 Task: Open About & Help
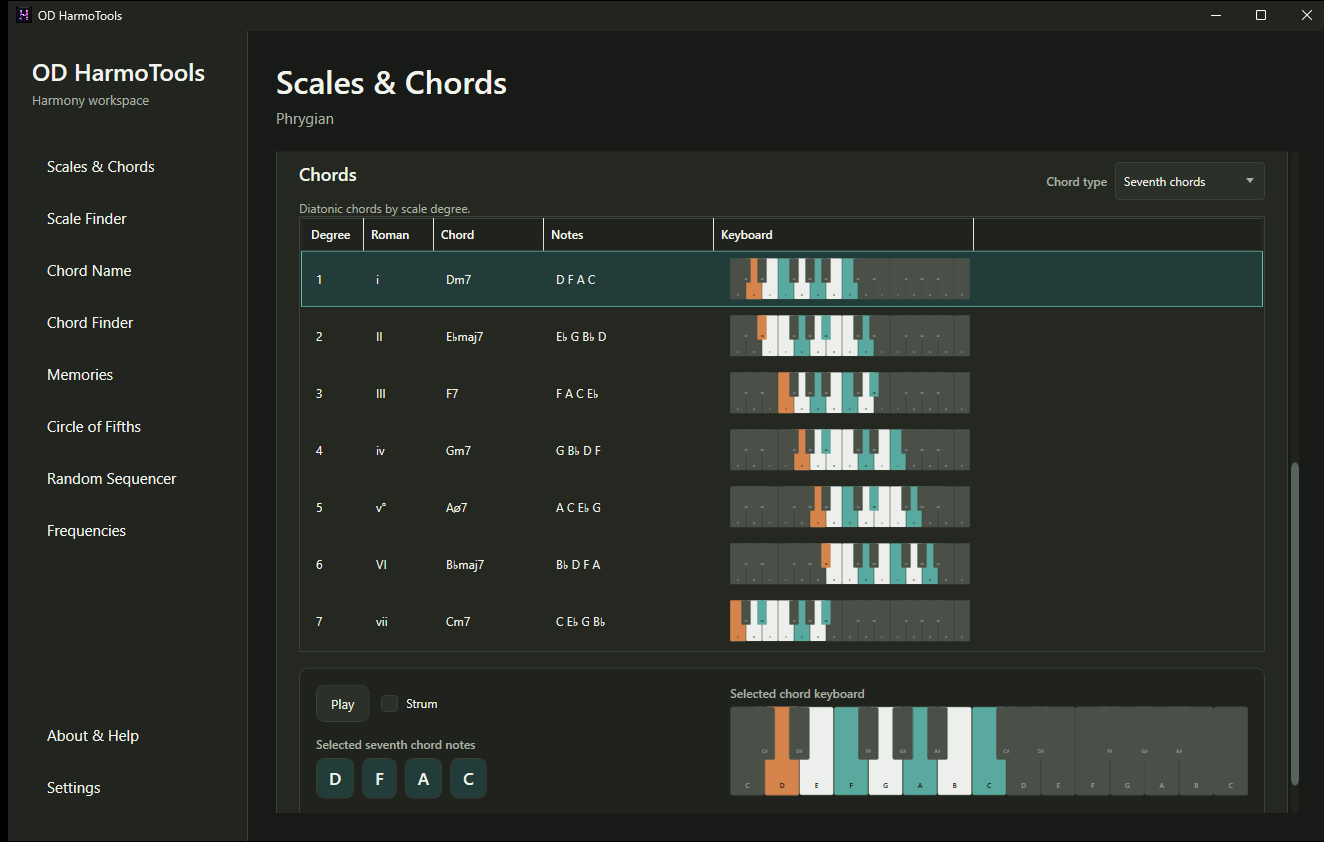(93, 736)
